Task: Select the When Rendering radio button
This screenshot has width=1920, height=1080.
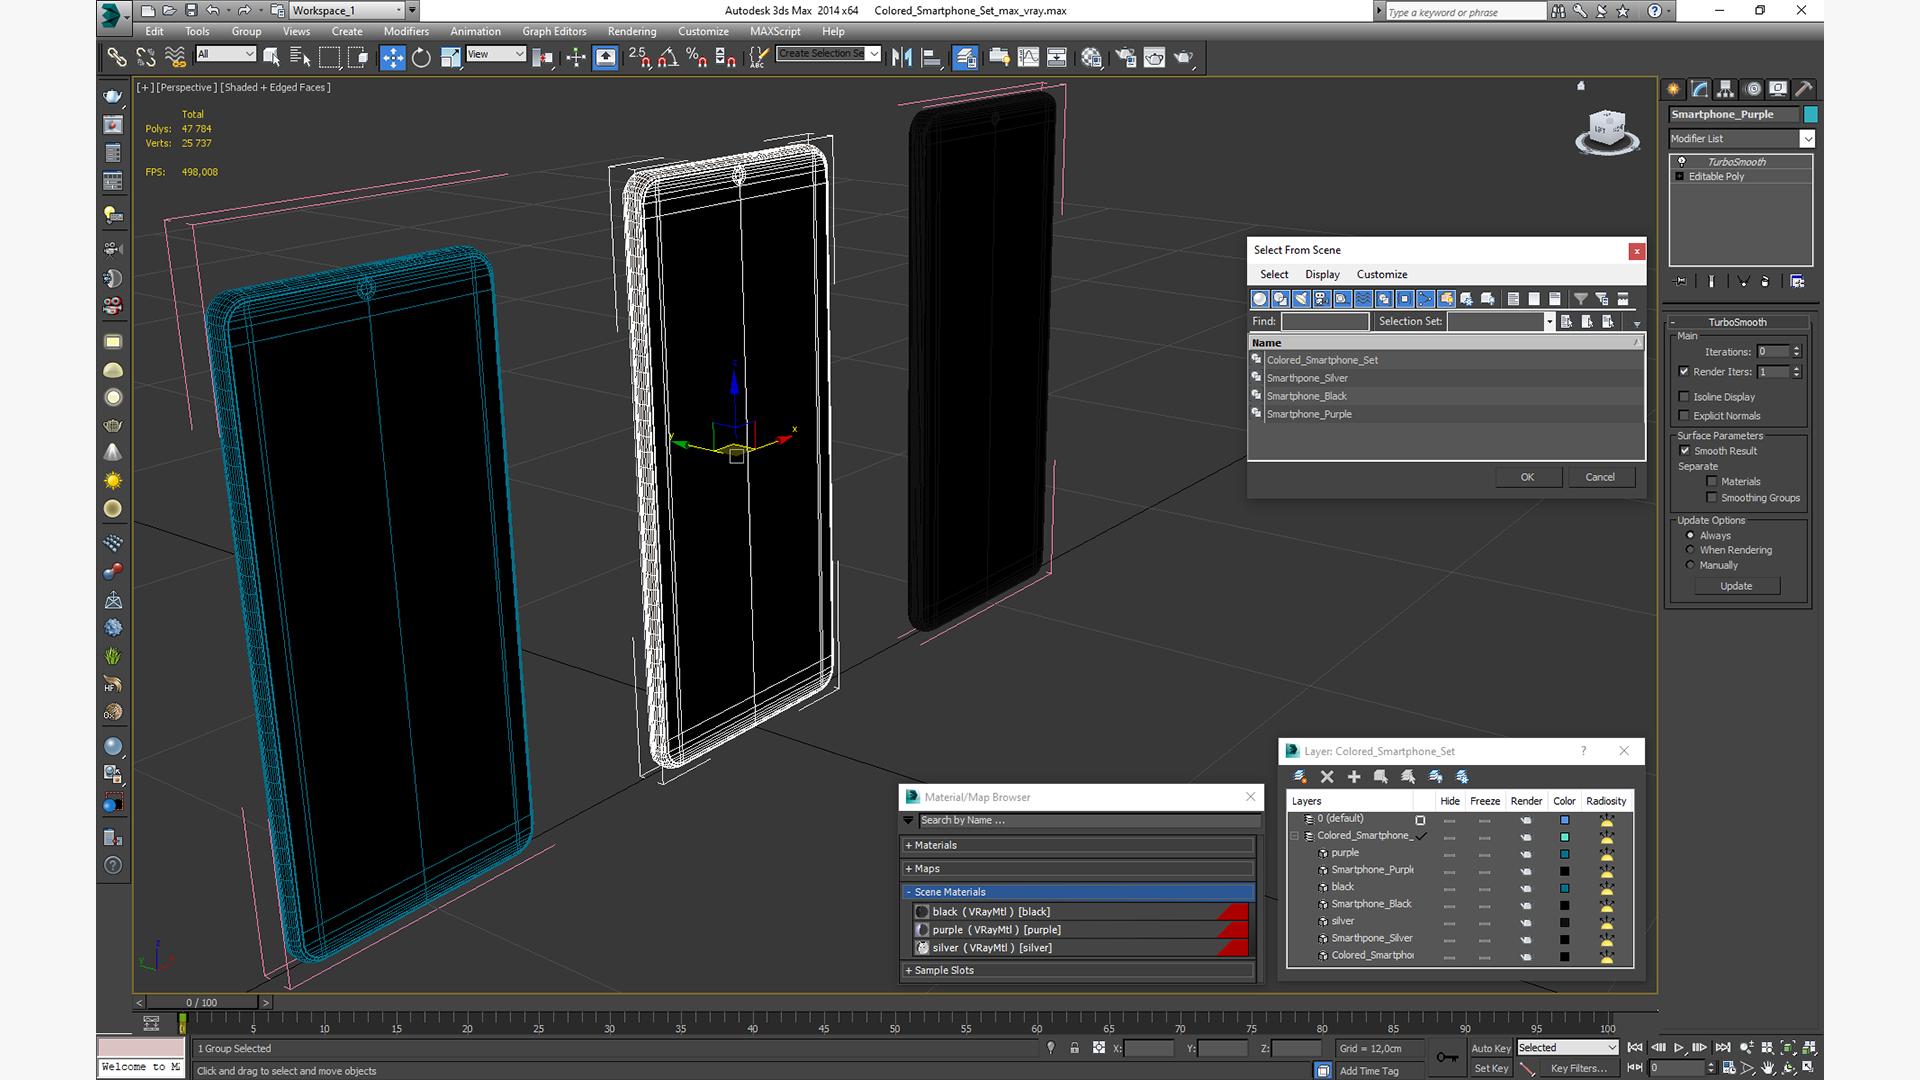Action: coord(1691,550)
